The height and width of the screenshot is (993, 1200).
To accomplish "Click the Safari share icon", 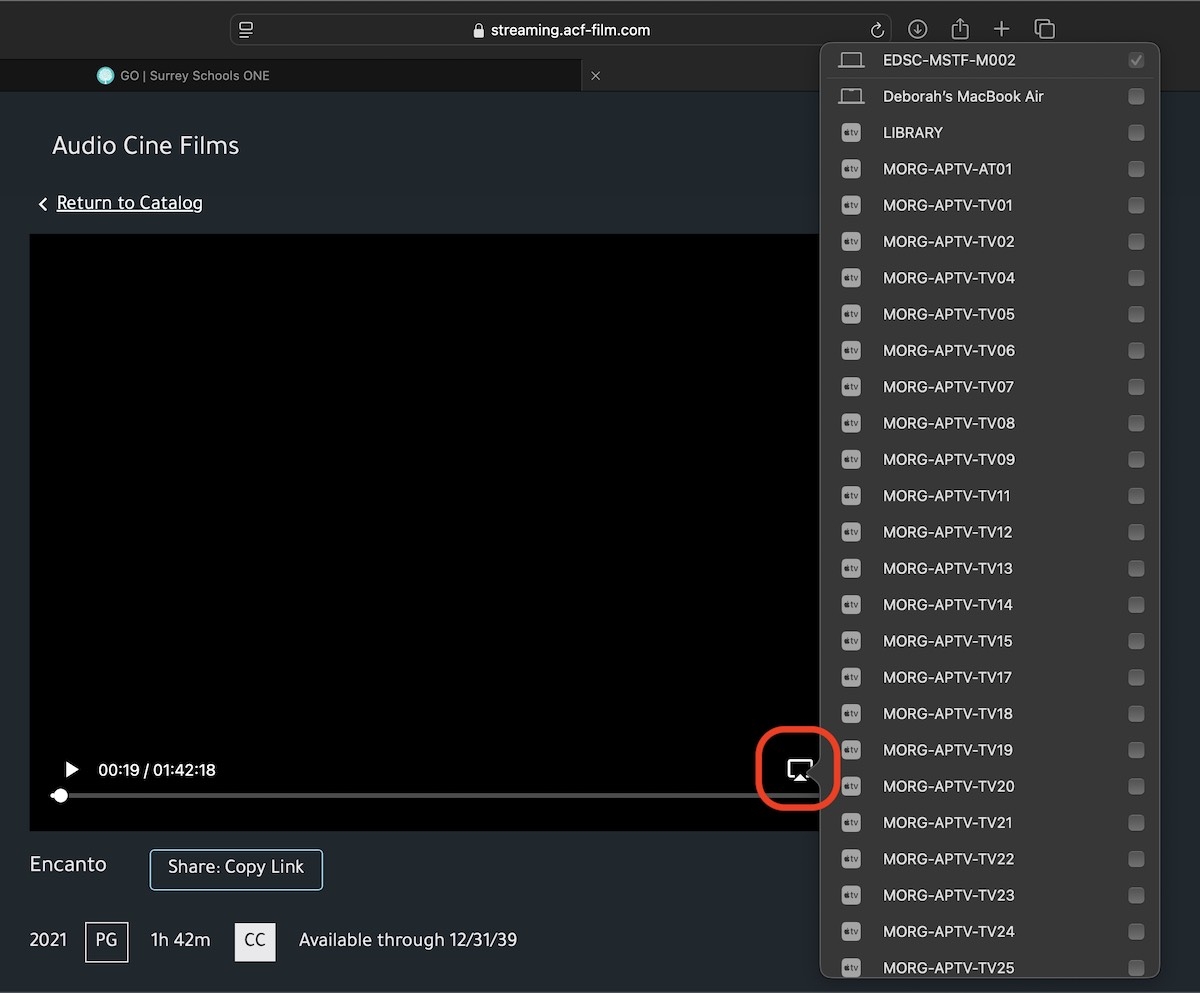I will pyautogui.click(x=960, y=29).
